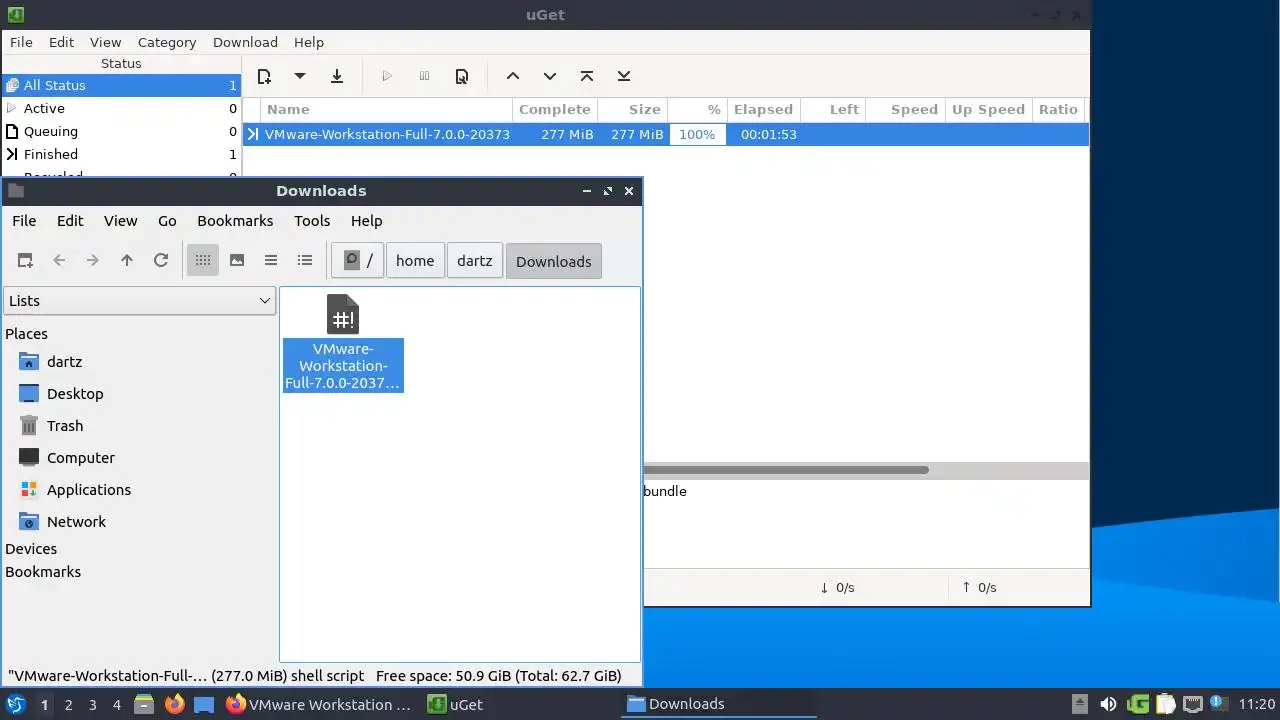Click the back arrow in file manager
Screen dimensions: 1280x720
click(59, 260)
